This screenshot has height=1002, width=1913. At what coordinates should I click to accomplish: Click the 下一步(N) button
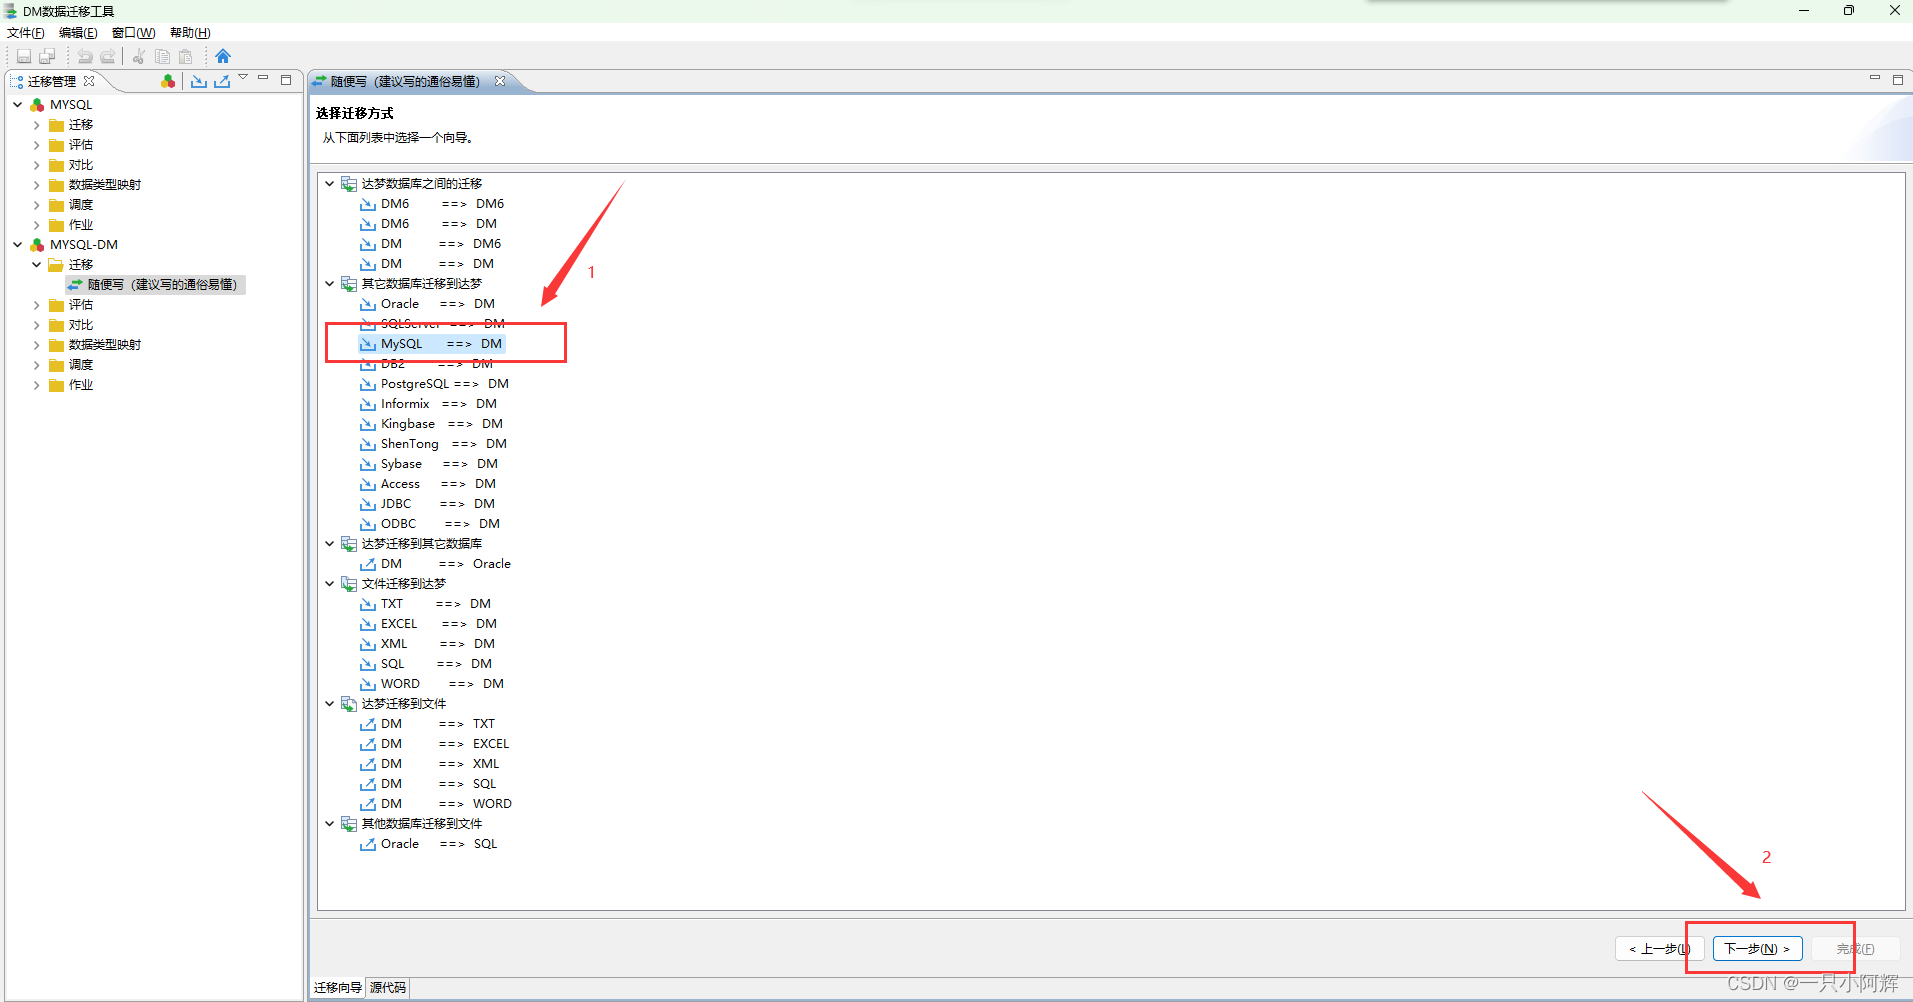[1755, 948]
